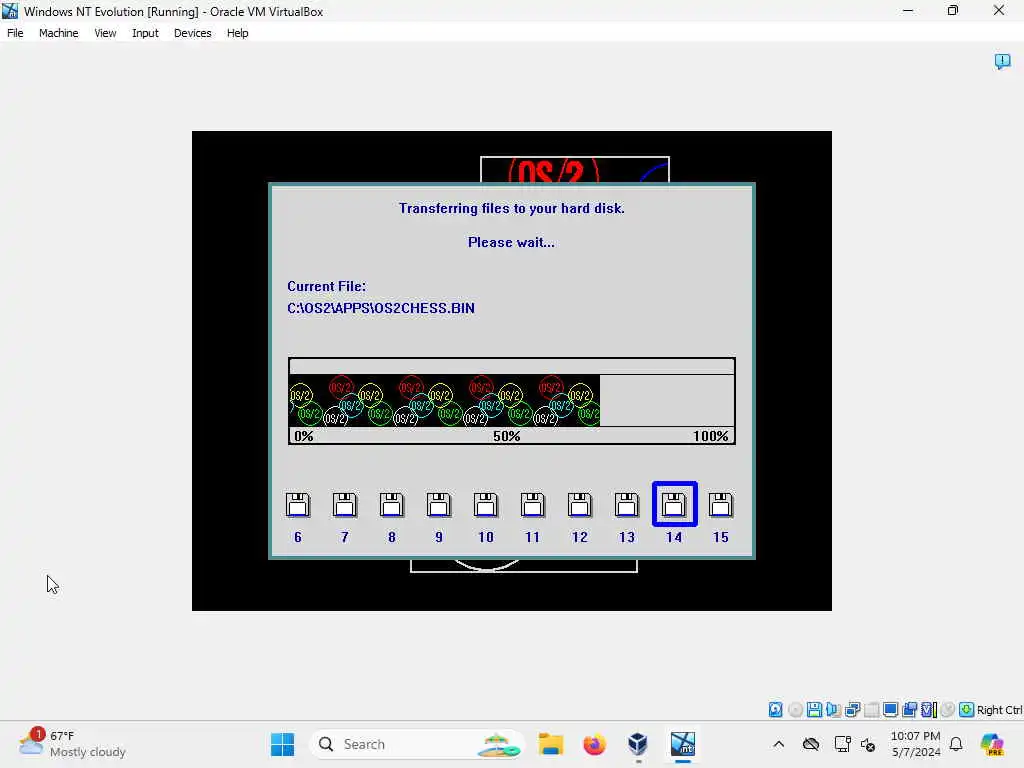The image size is (1024, 768).
Task: Click the 50% progress label
Action: point(507,436)
